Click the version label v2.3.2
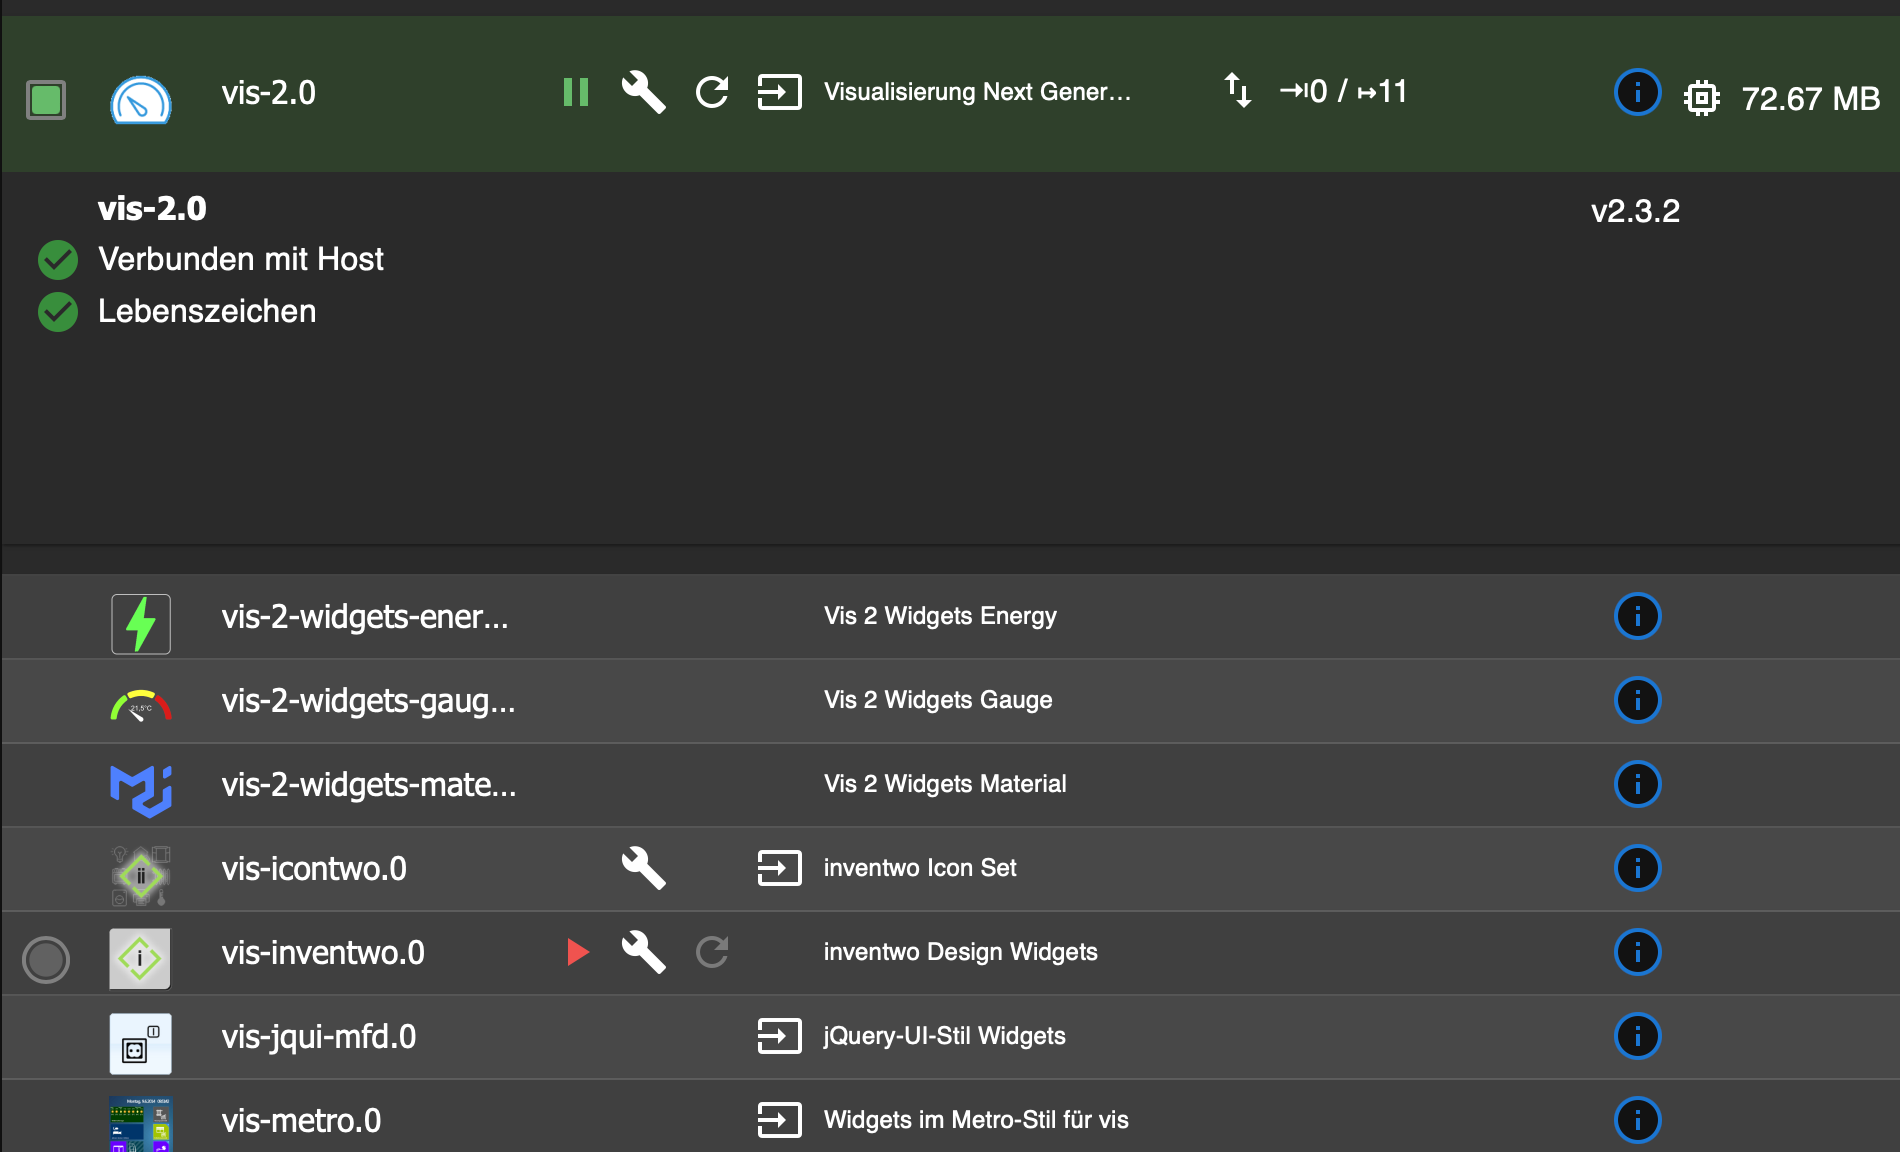Viewport: 1900px width, 1152px height. 1635,211
